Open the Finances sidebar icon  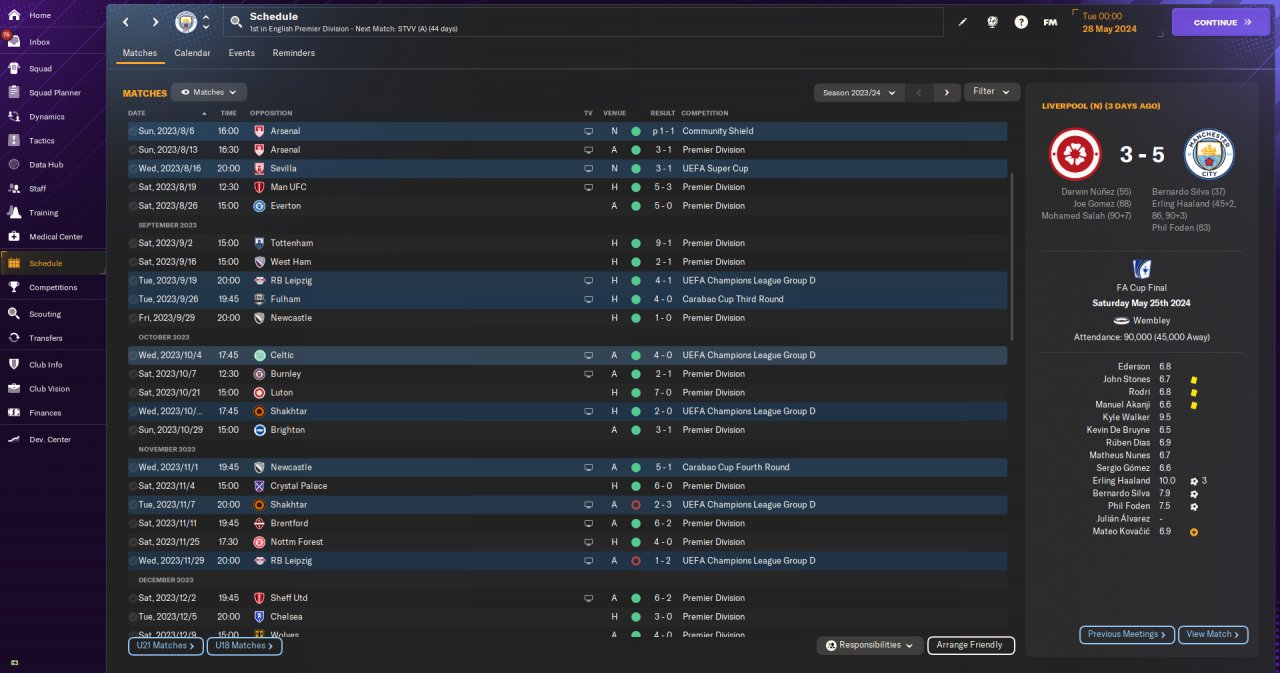pos(14,412)
